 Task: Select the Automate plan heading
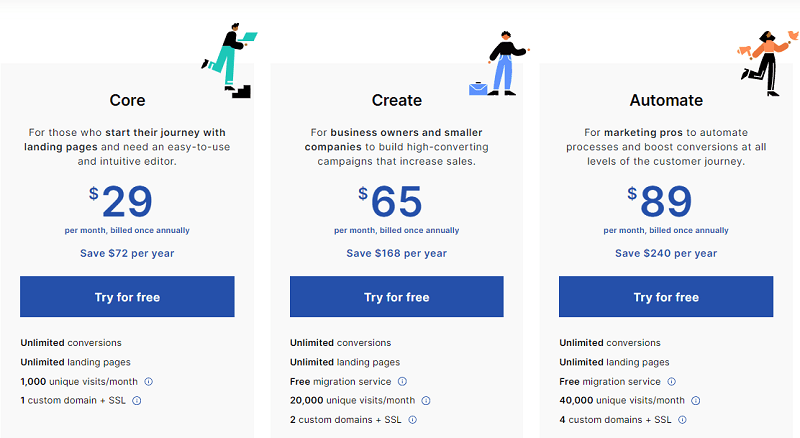pos(666,100)
